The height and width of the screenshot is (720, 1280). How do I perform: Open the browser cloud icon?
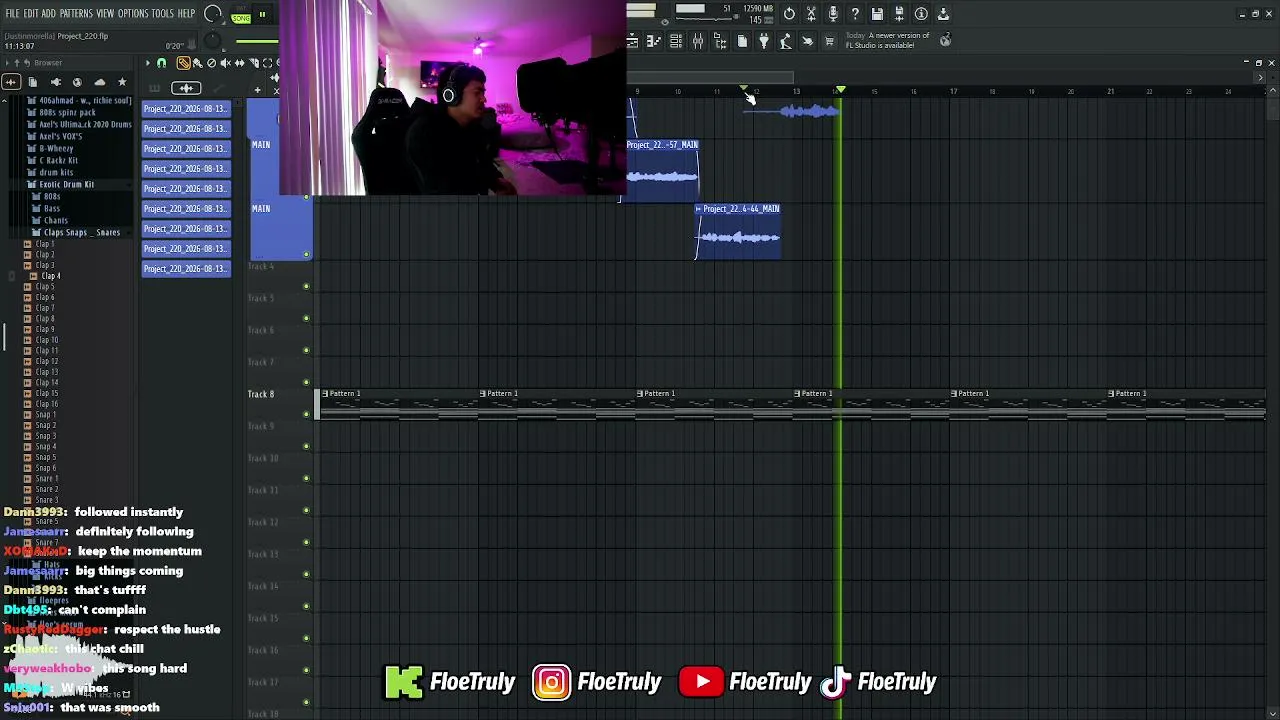point(99,82)
